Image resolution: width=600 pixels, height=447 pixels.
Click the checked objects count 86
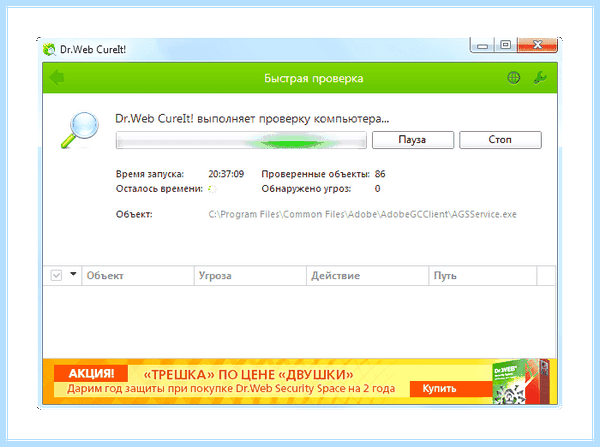coord(380,174)
